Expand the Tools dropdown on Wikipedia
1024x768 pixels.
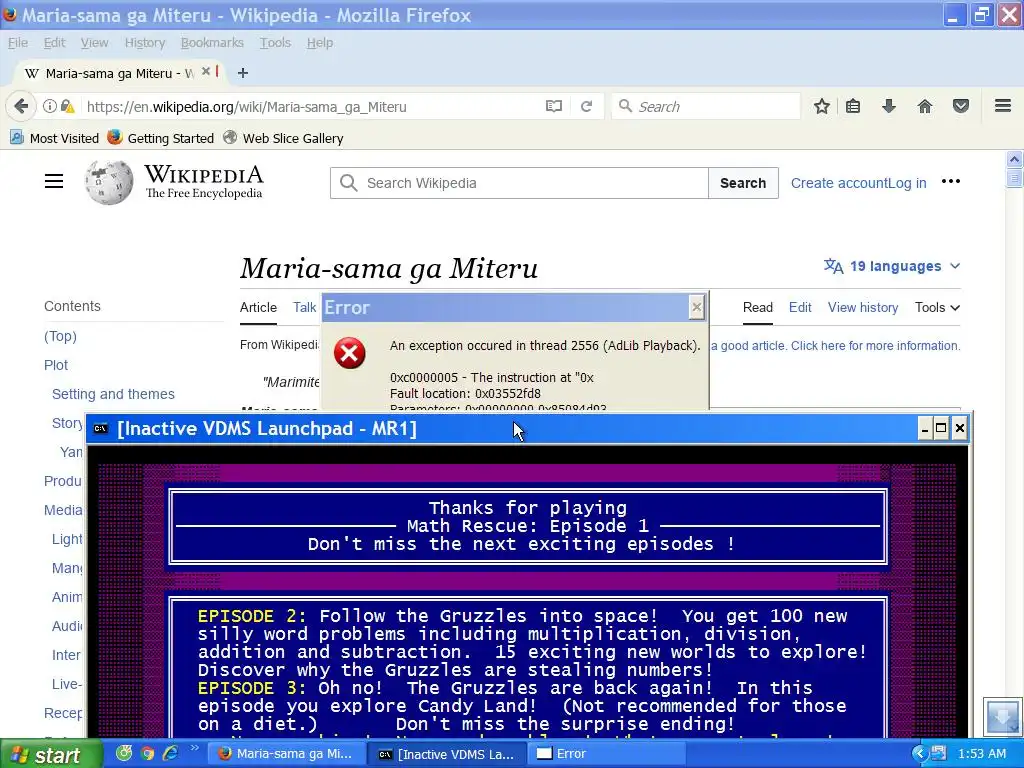point(937,308)
